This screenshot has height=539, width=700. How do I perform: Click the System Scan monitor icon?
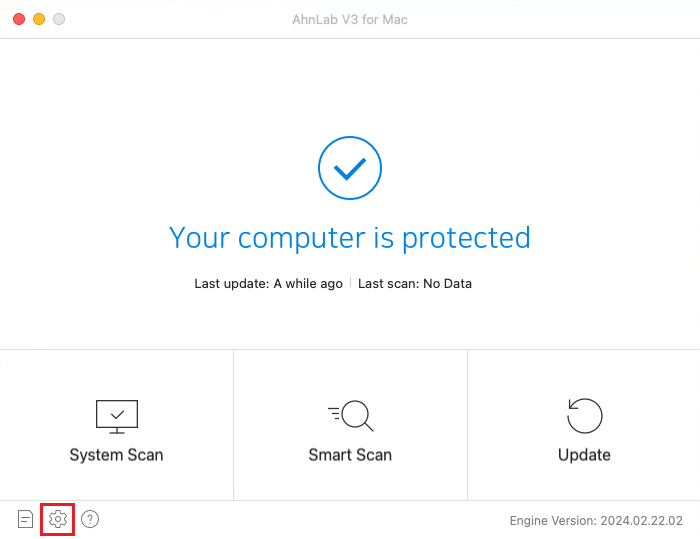(x=117, y=416)
